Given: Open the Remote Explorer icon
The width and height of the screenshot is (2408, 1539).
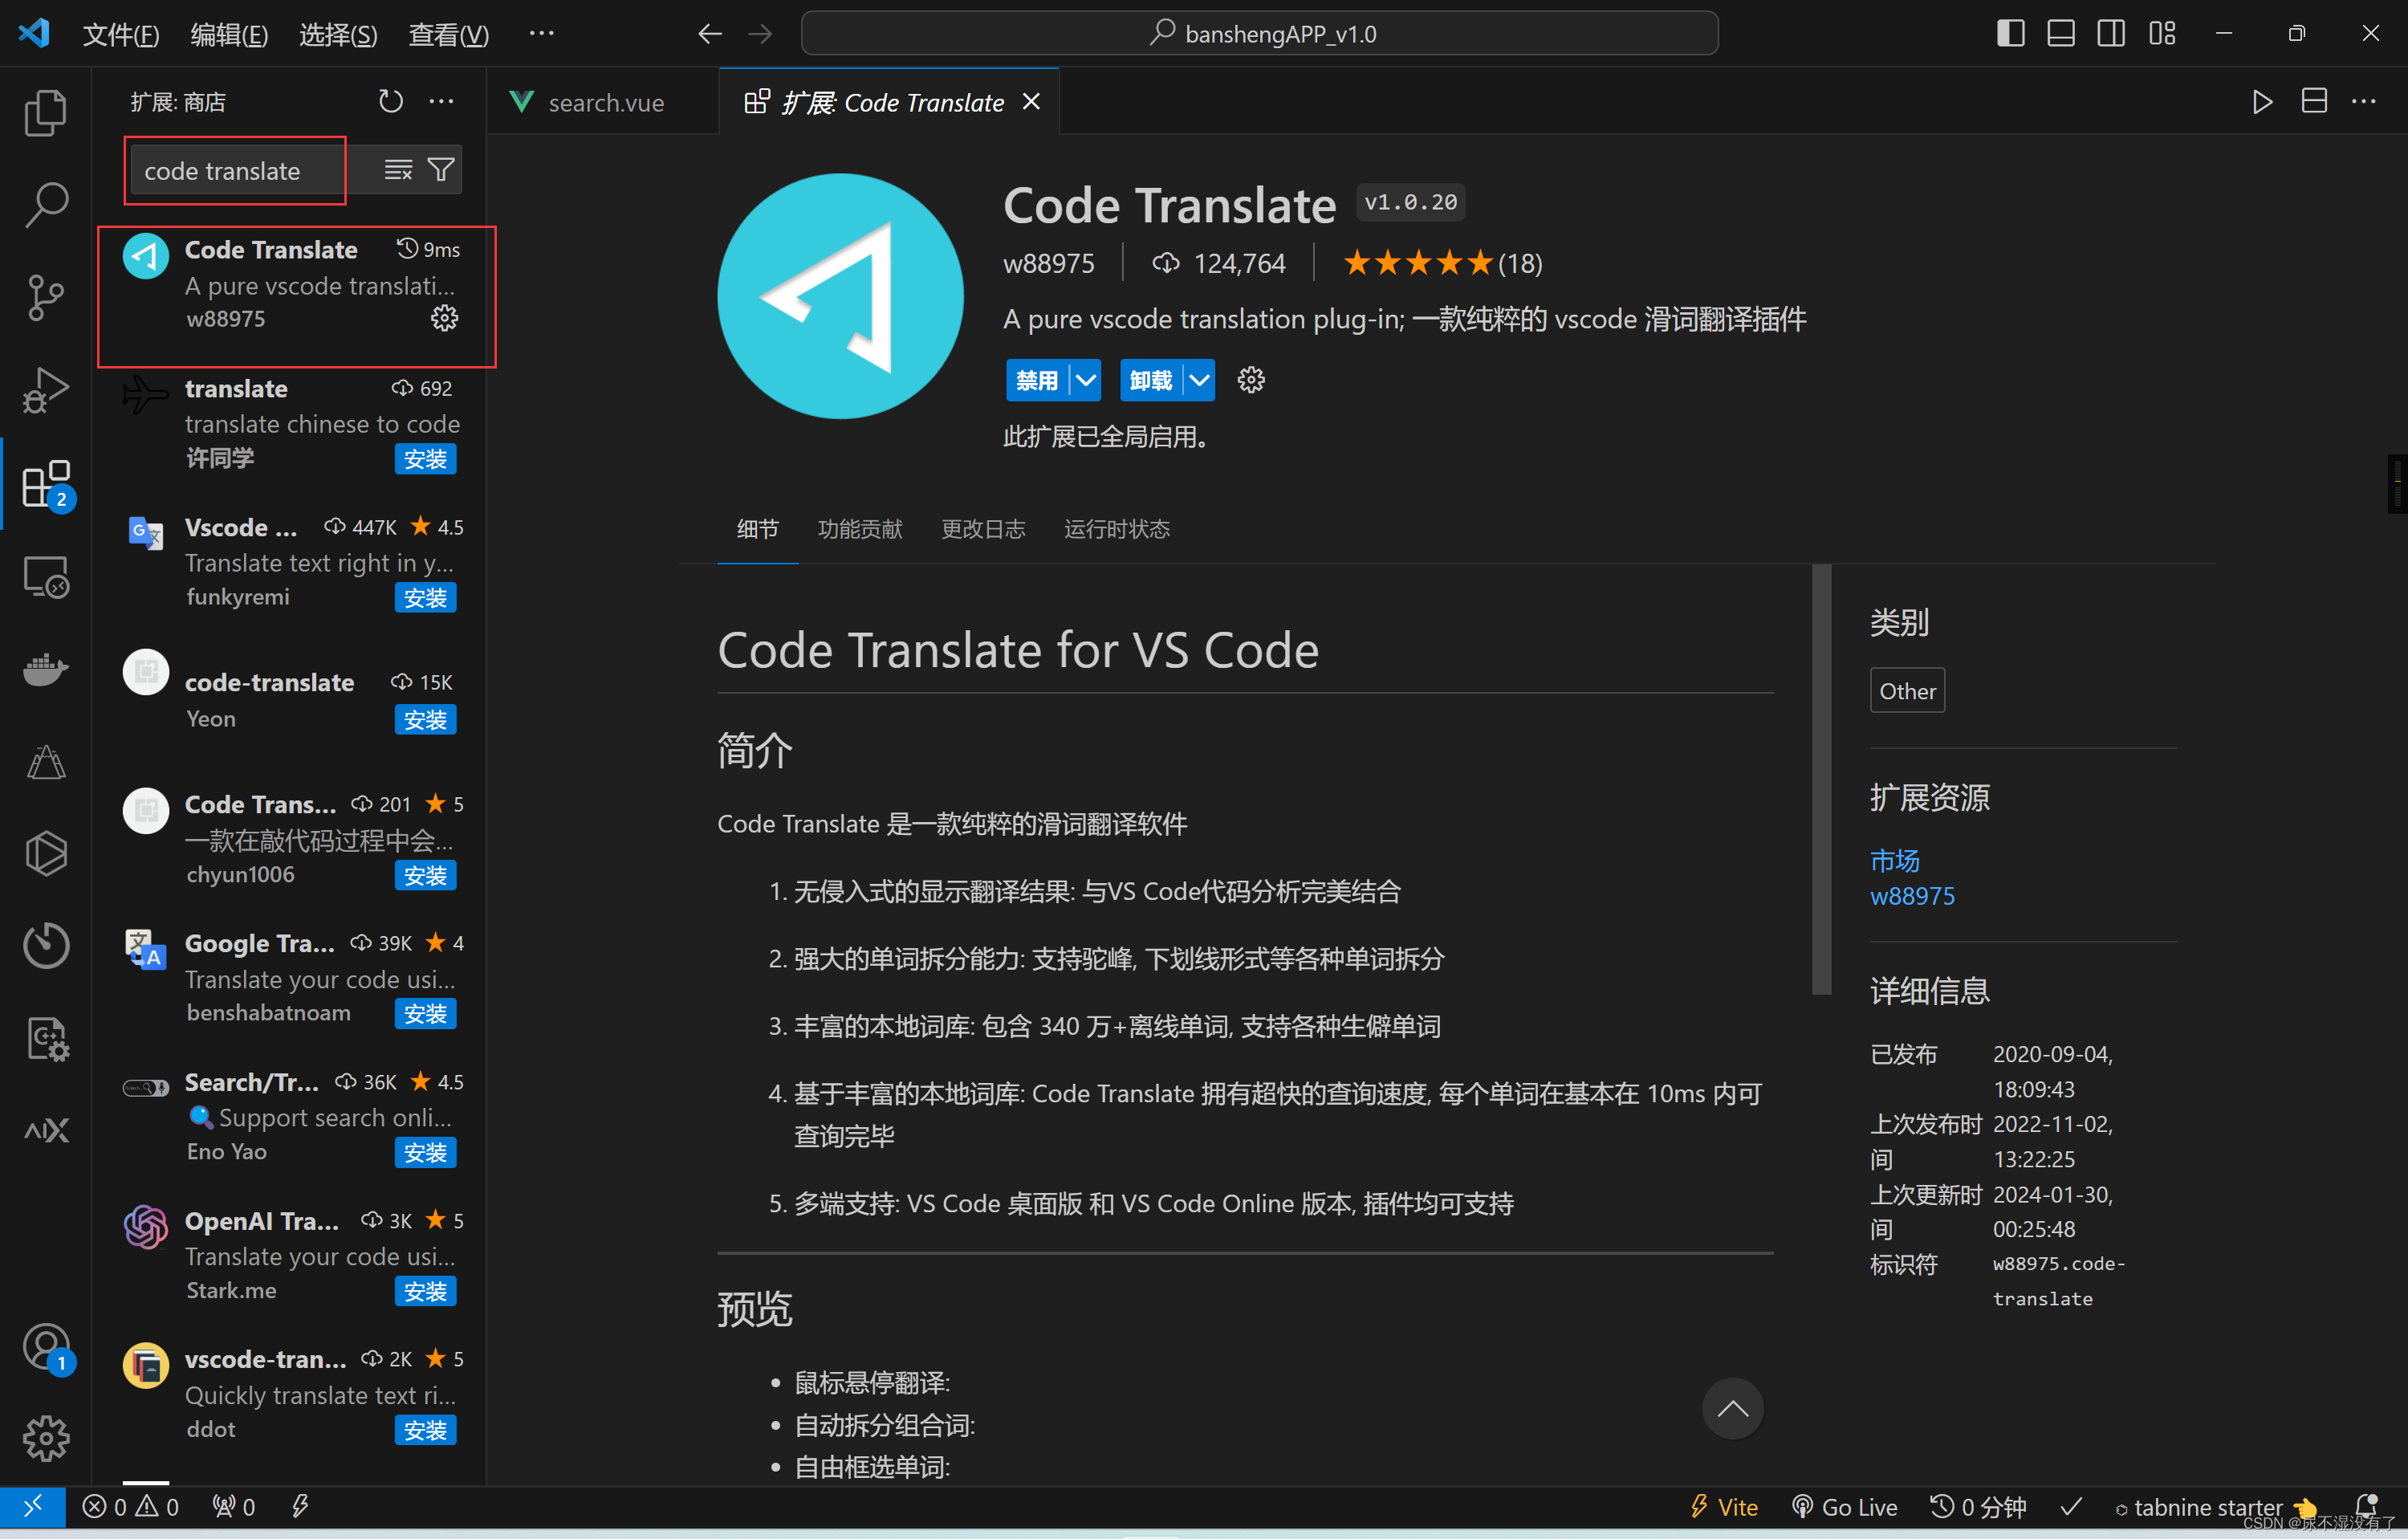Looking at the screenshot, I should tap(46, 577).
